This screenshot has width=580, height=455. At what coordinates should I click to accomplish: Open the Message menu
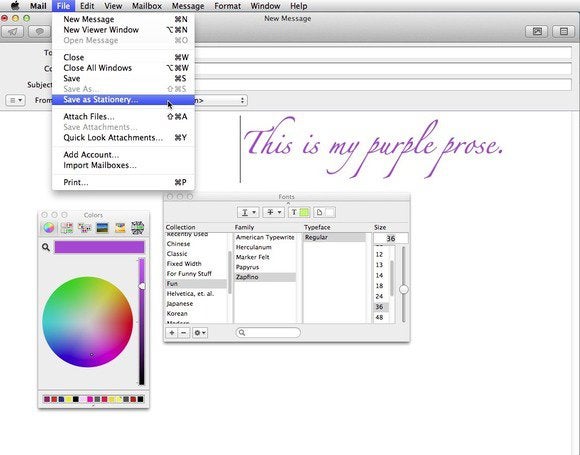pyautogui.click(x=188, y=6)
